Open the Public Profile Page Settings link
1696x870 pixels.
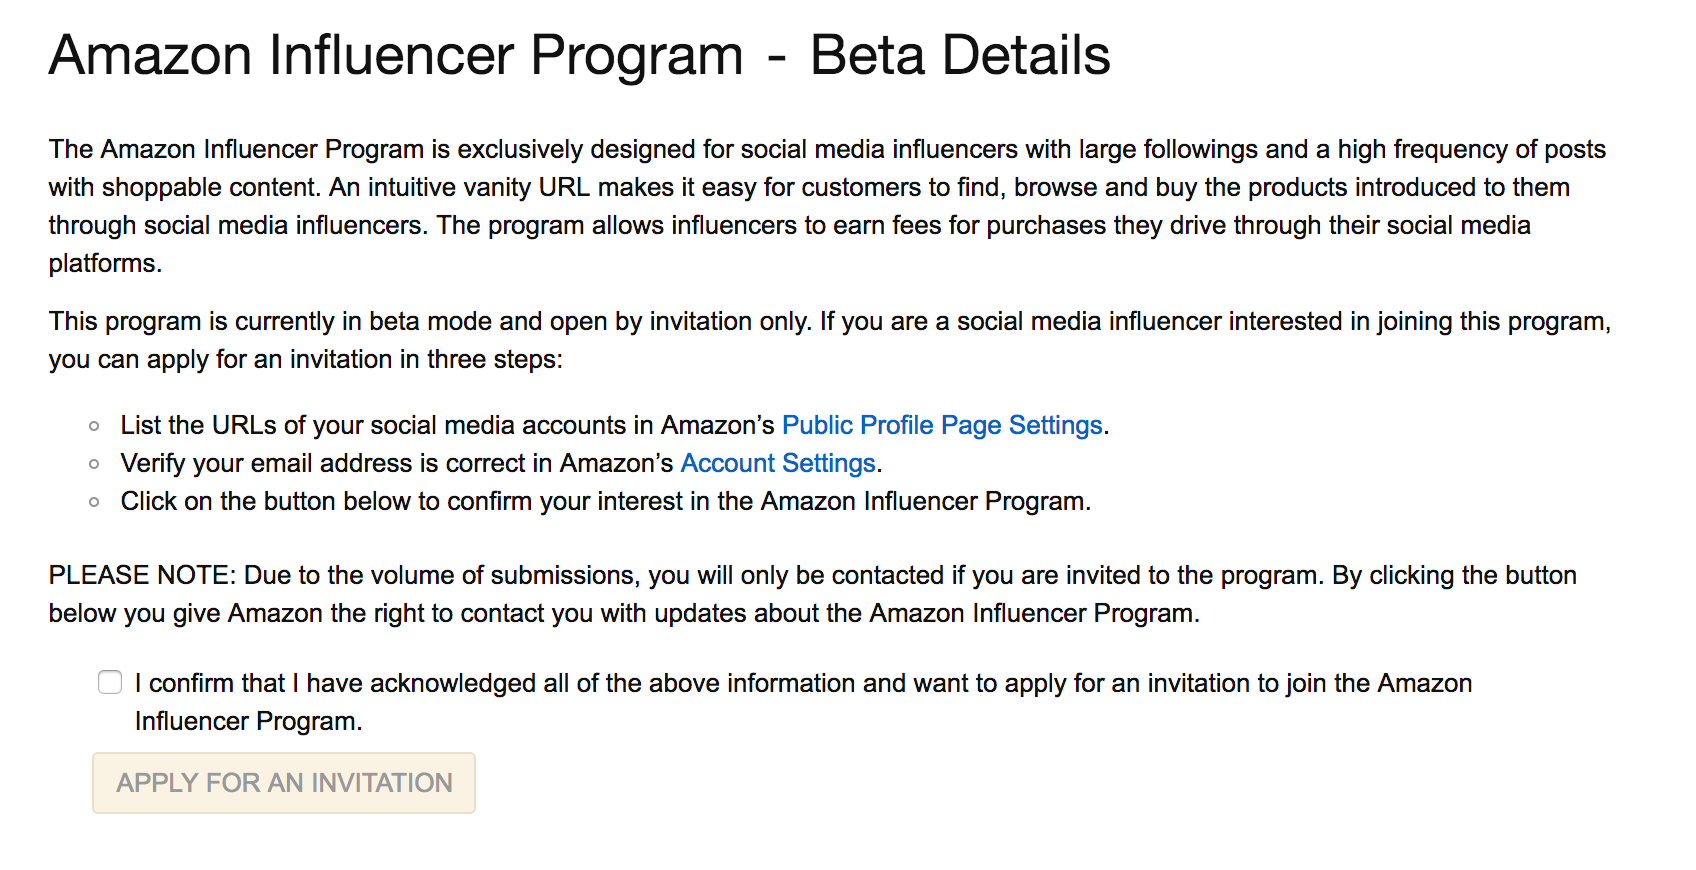click(x=941, y=426)
